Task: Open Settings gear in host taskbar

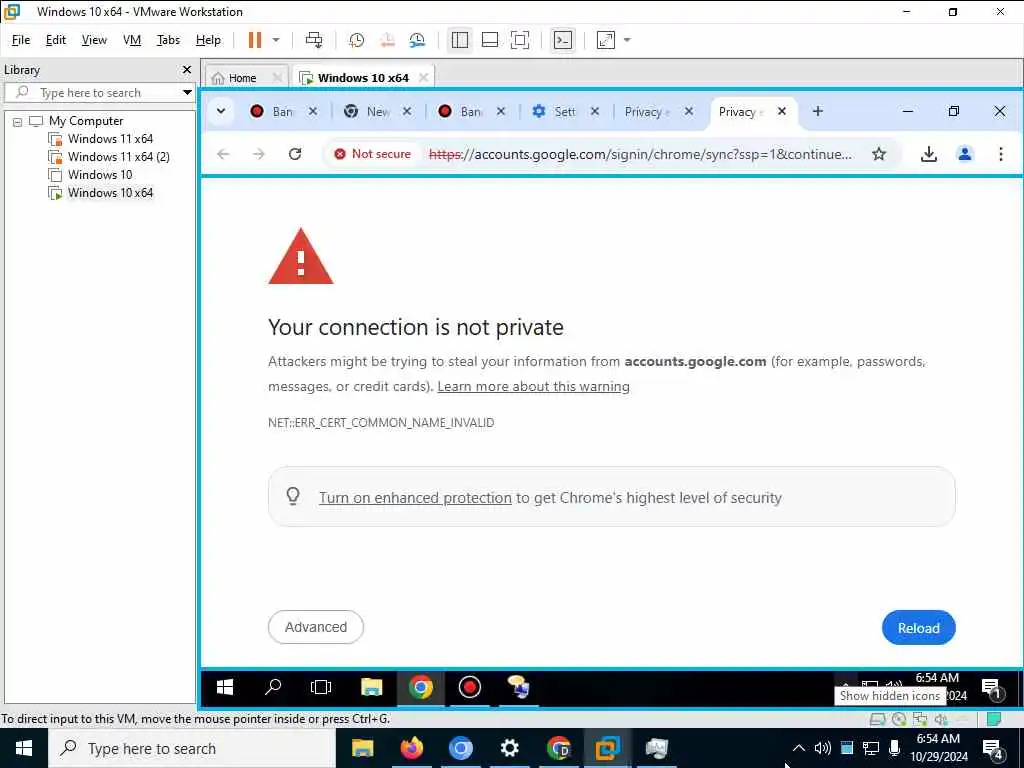Action: tap(509, 748)
